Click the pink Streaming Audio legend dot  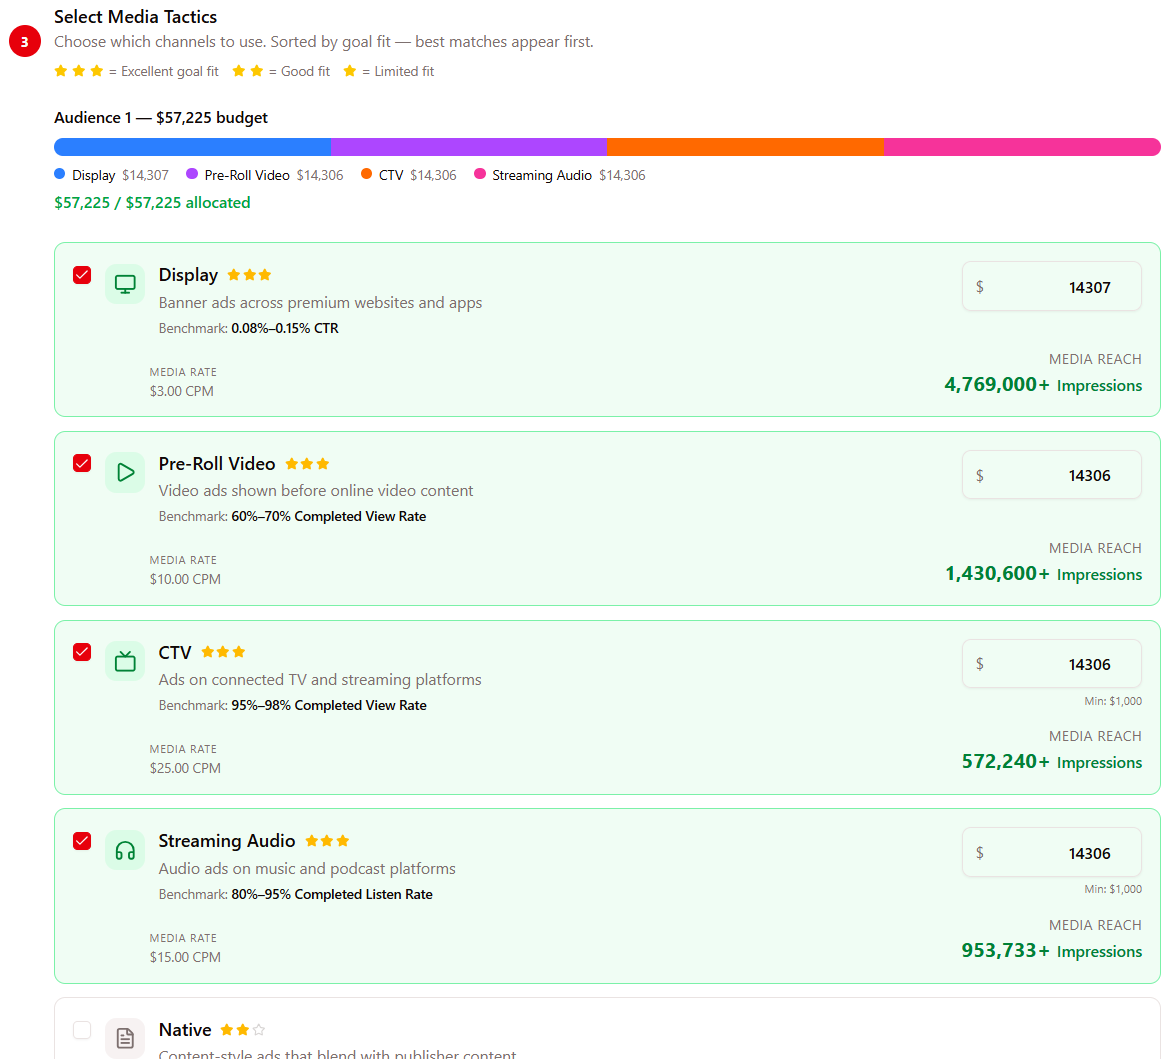click(480, 174)
